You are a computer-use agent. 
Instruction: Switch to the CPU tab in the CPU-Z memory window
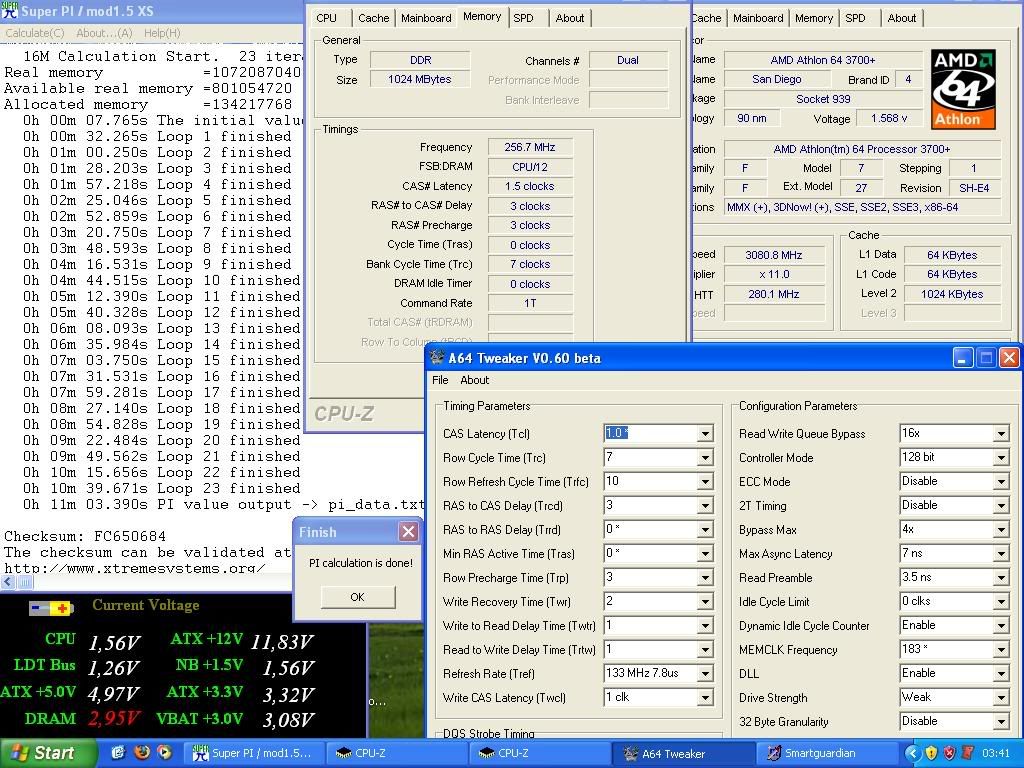tap(327, 18)
